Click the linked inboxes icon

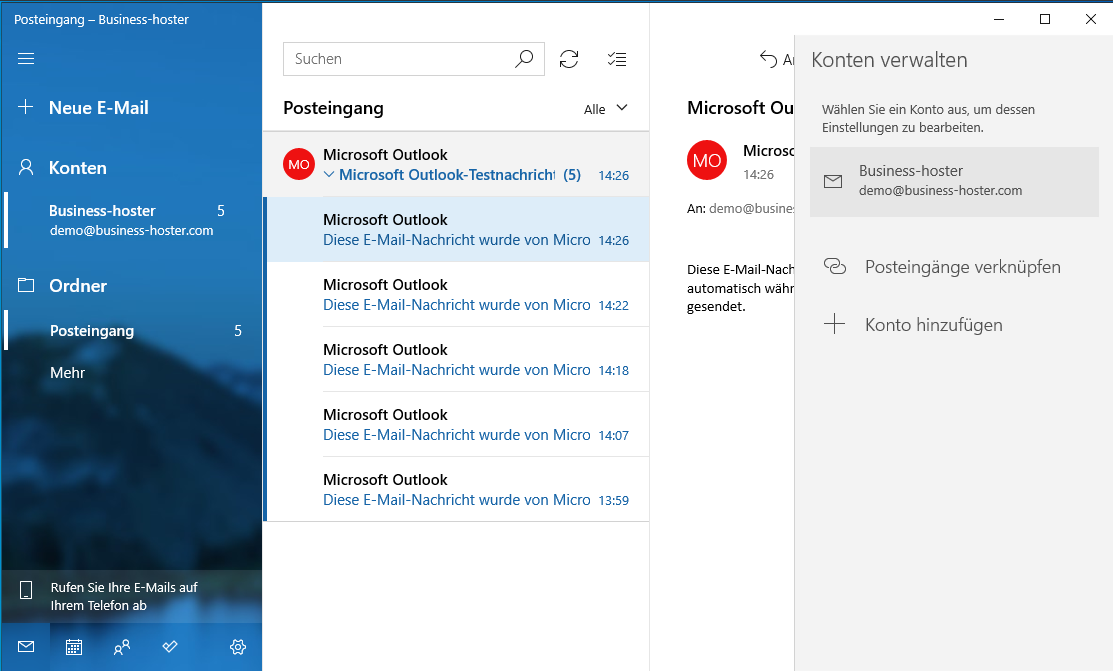coord(835,266)
